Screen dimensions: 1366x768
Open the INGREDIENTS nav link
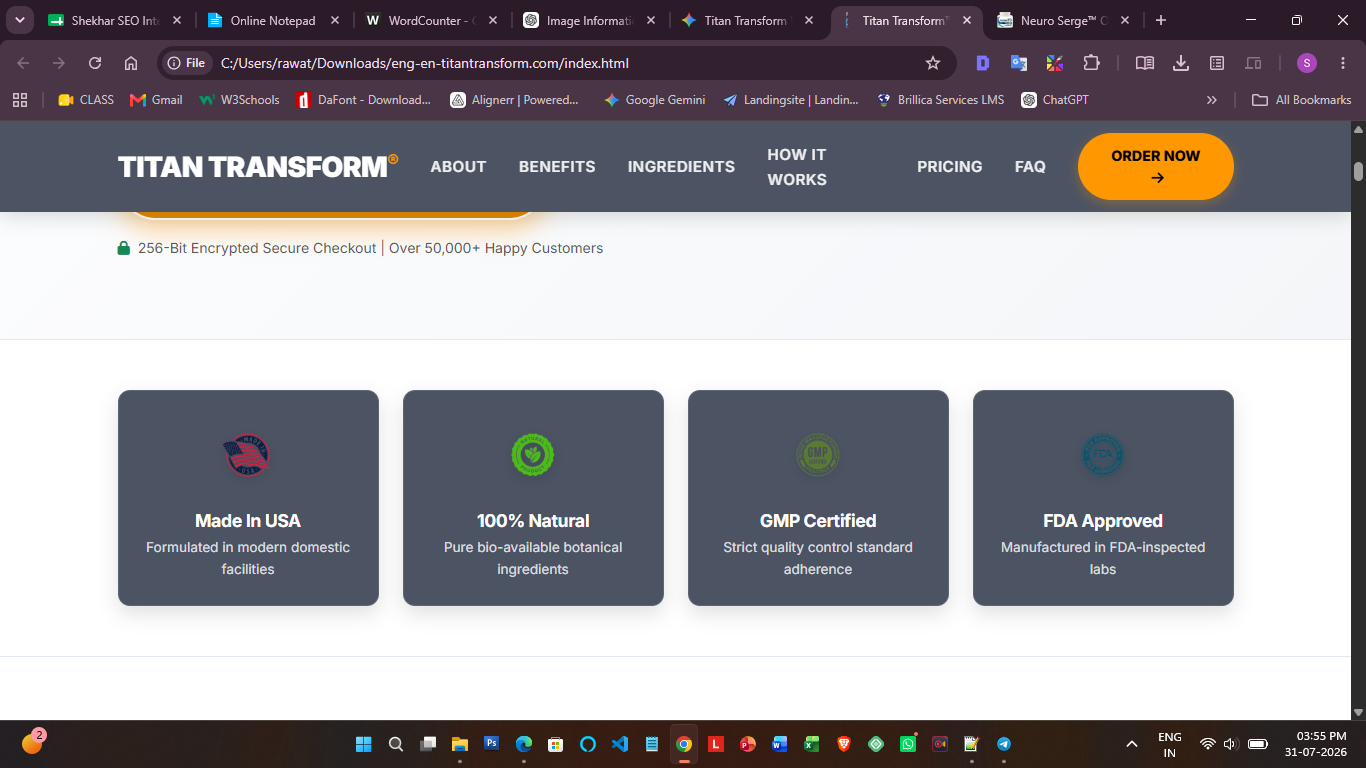681,167
